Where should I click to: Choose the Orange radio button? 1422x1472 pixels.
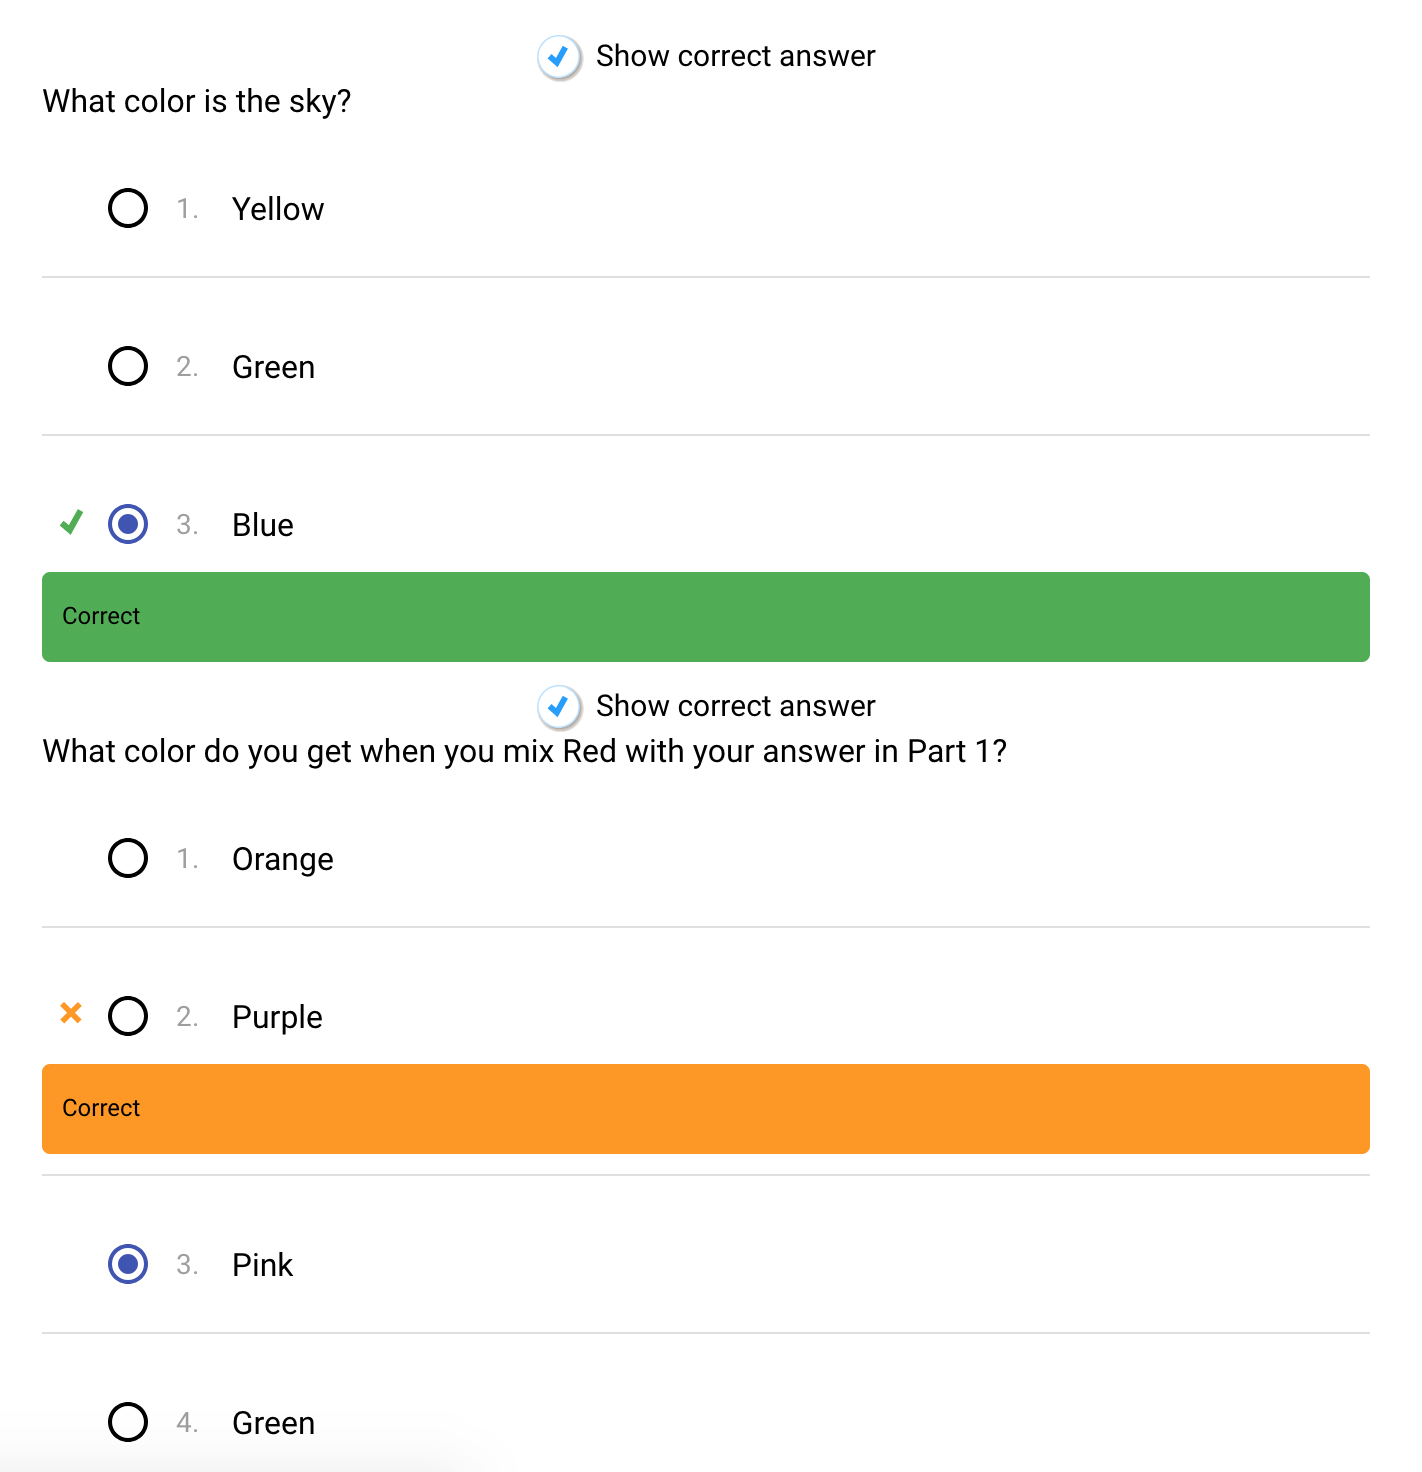click(128, 858)
